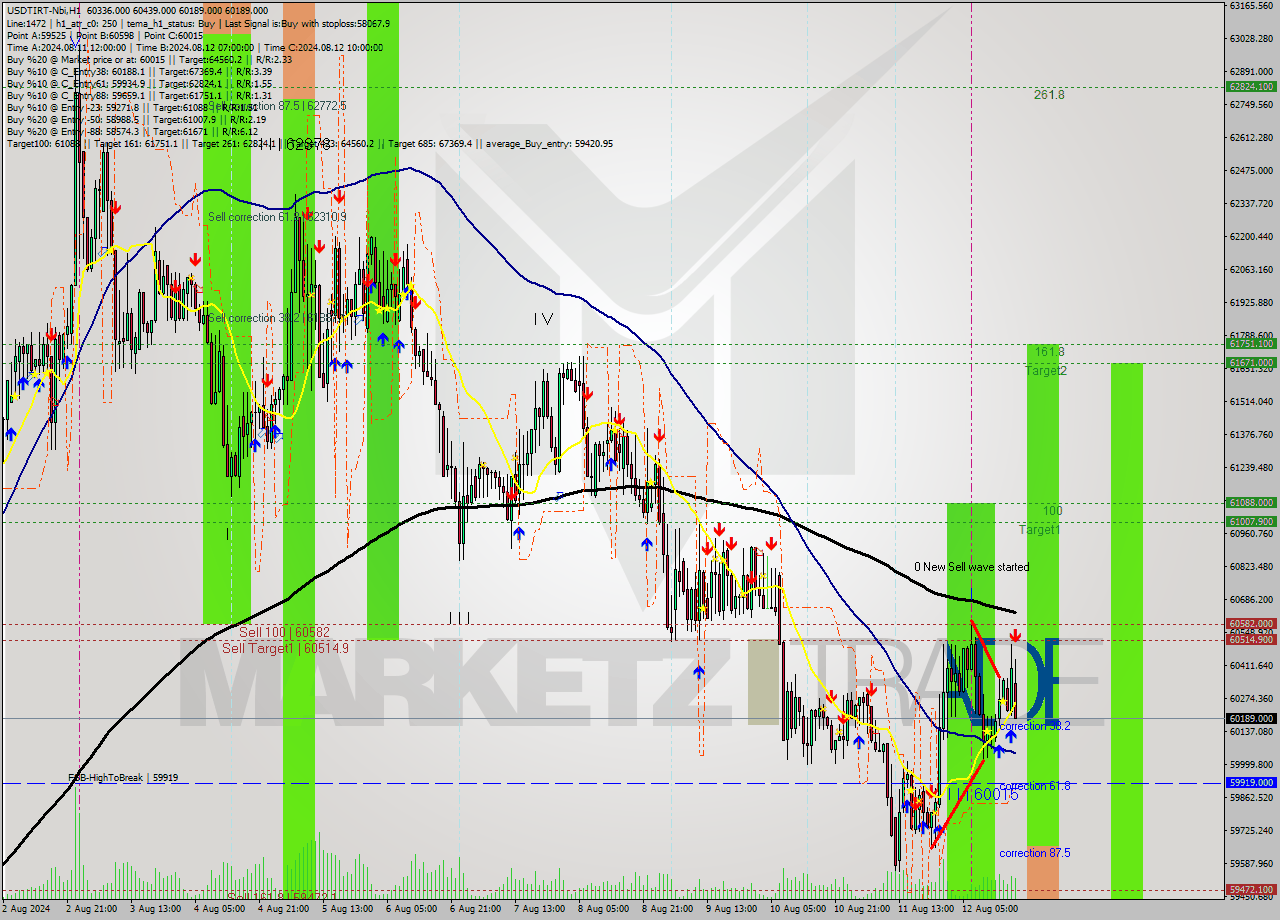1280x920 pixels.
Task: Click the 60582.000 red price tag
Action: [1250, 623]
